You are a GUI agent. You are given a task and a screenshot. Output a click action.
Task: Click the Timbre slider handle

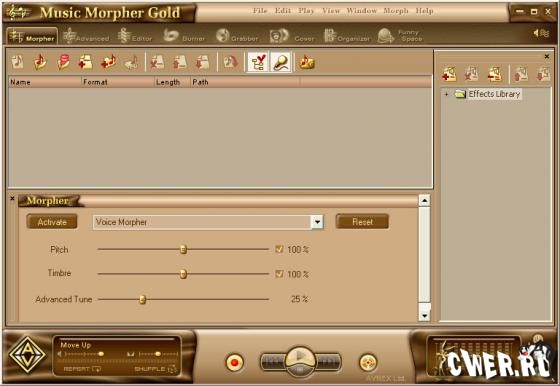183,274
